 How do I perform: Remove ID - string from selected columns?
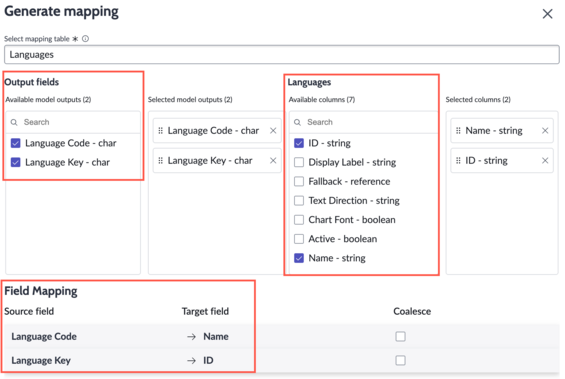tap(545, 160)
